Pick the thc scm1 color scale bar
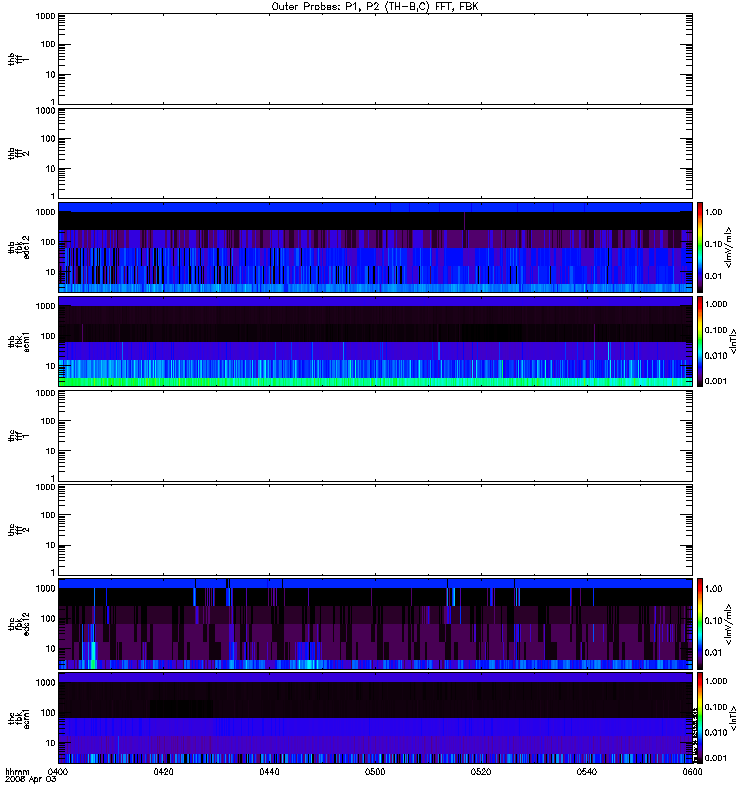Image resolution: width=750 pixels, height=800 pixels. (700, 718)
